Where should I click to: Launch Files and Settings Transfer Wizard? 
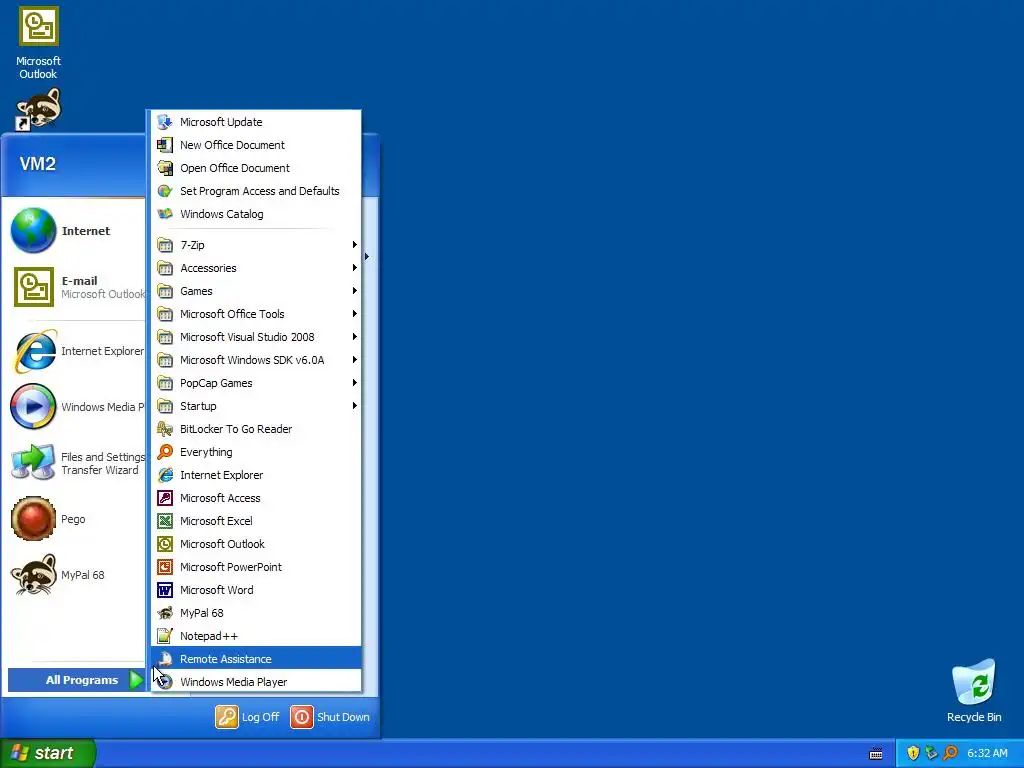76,463
